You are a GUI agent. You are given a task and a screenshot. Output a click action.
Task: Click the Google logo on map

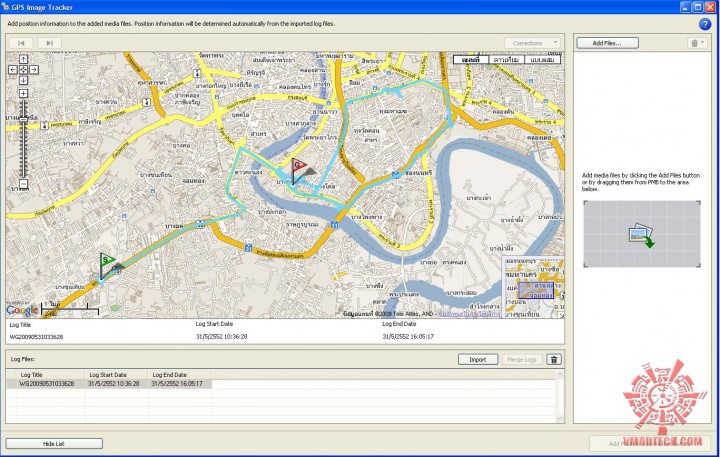click(22, 310)
